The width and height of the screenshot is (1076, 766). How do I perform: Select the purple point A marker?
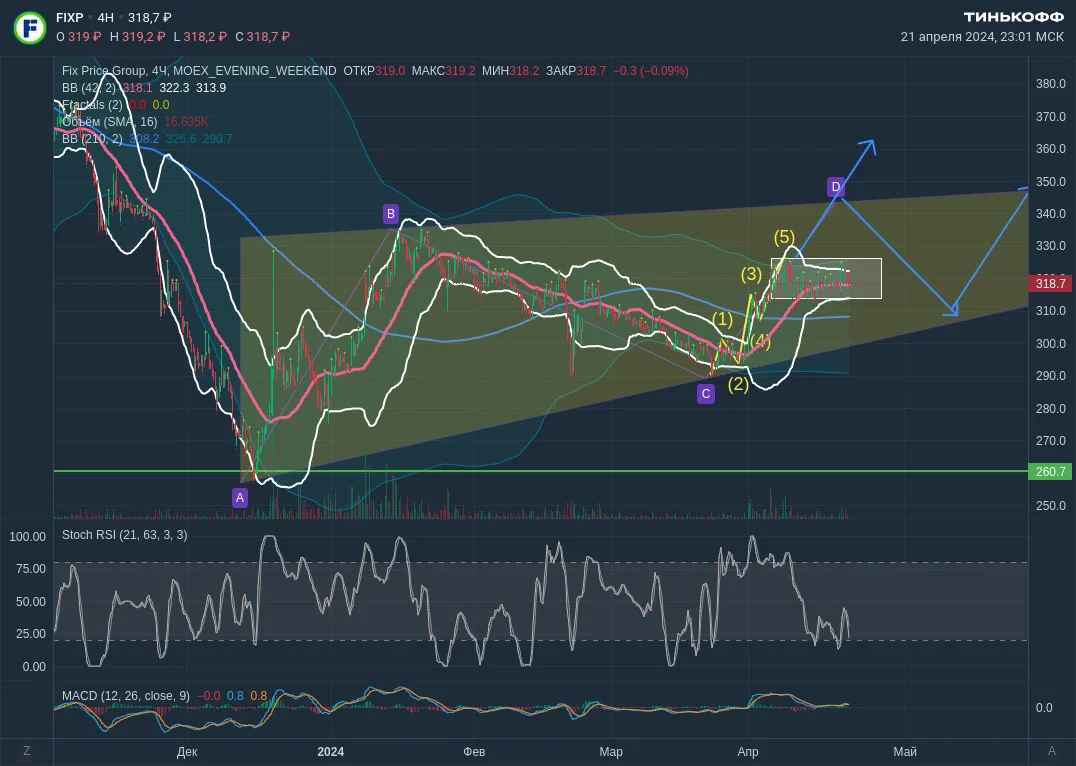pyautogui.click(x=239, y=498)
